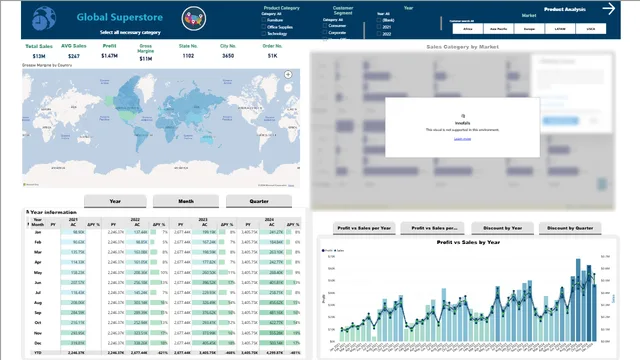Show the Discount by Year chart
The height and width of the screenshot is (360, 640).
point(502,228)
